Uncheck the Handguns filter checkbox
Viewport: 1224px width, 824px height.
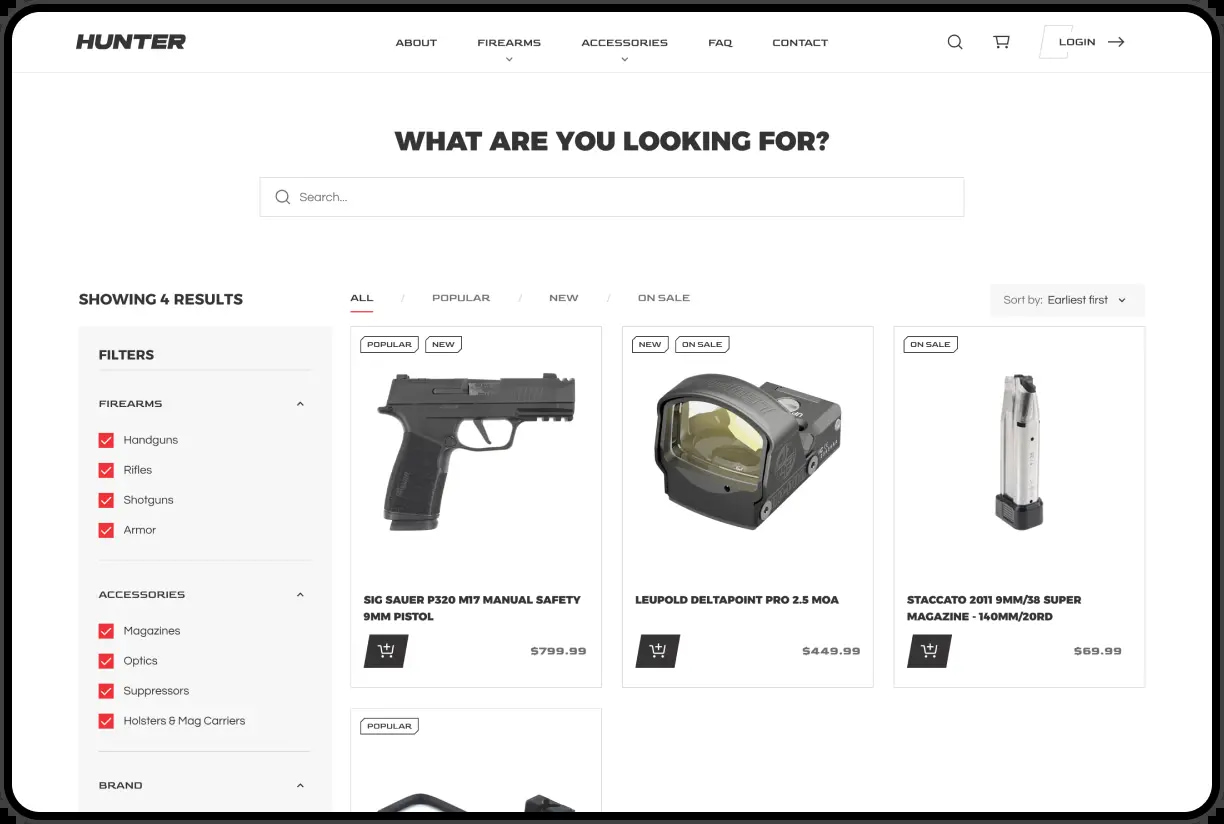pyautogui.click(x=106, y=440)
